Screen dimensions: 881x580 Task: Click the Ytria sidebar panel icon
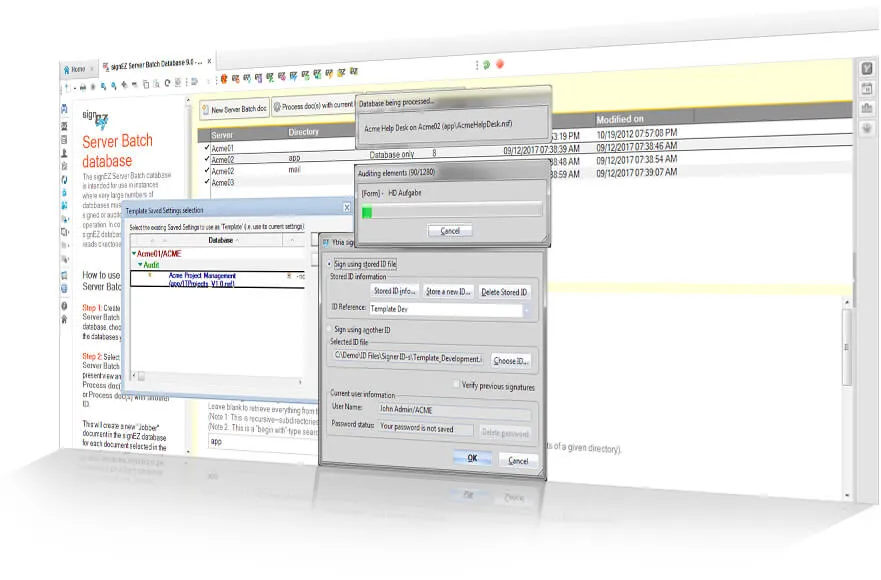[866, 69]
